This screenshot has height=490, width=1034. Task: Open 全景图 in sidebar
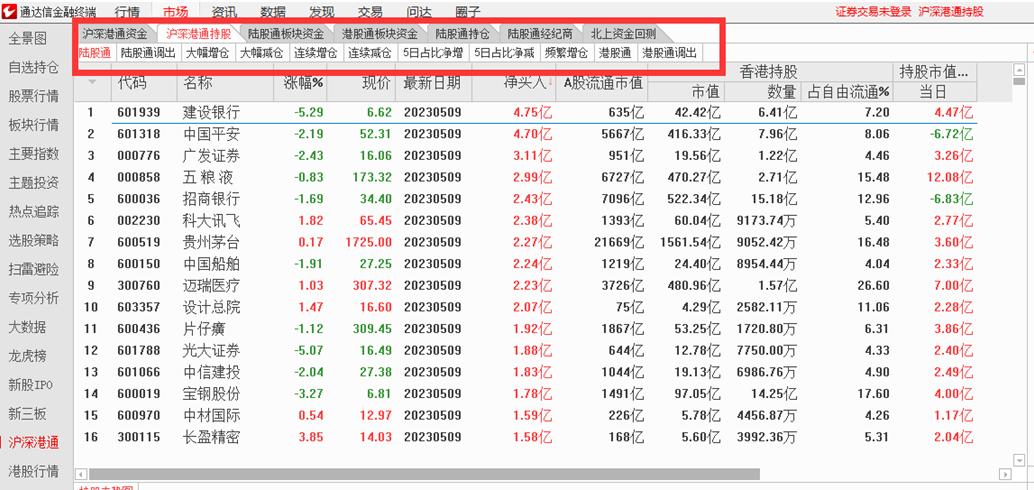[28, 38]
